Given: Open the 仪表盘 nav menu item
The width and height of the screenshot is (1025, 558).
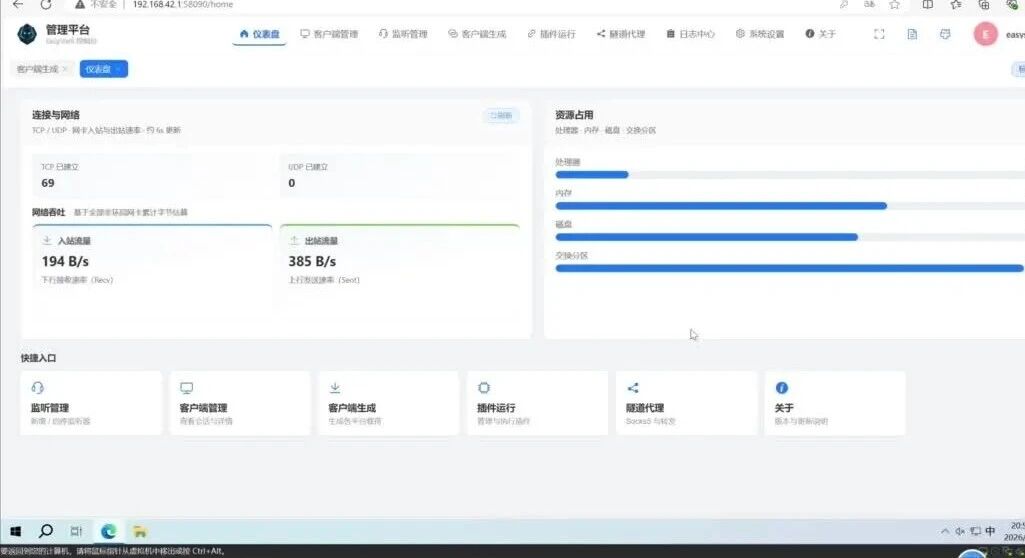Looking at the screenshot, I should click(260, 34).
